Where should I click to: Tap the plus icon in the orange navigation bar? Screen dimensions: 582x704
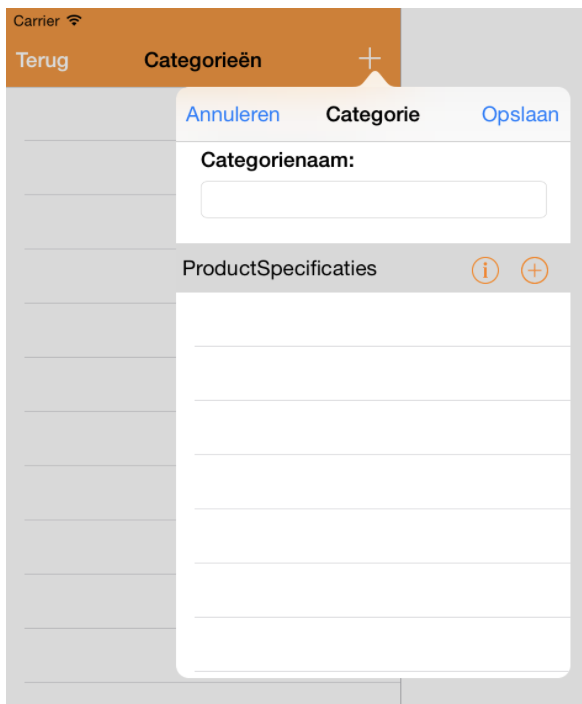pos(370,58)
